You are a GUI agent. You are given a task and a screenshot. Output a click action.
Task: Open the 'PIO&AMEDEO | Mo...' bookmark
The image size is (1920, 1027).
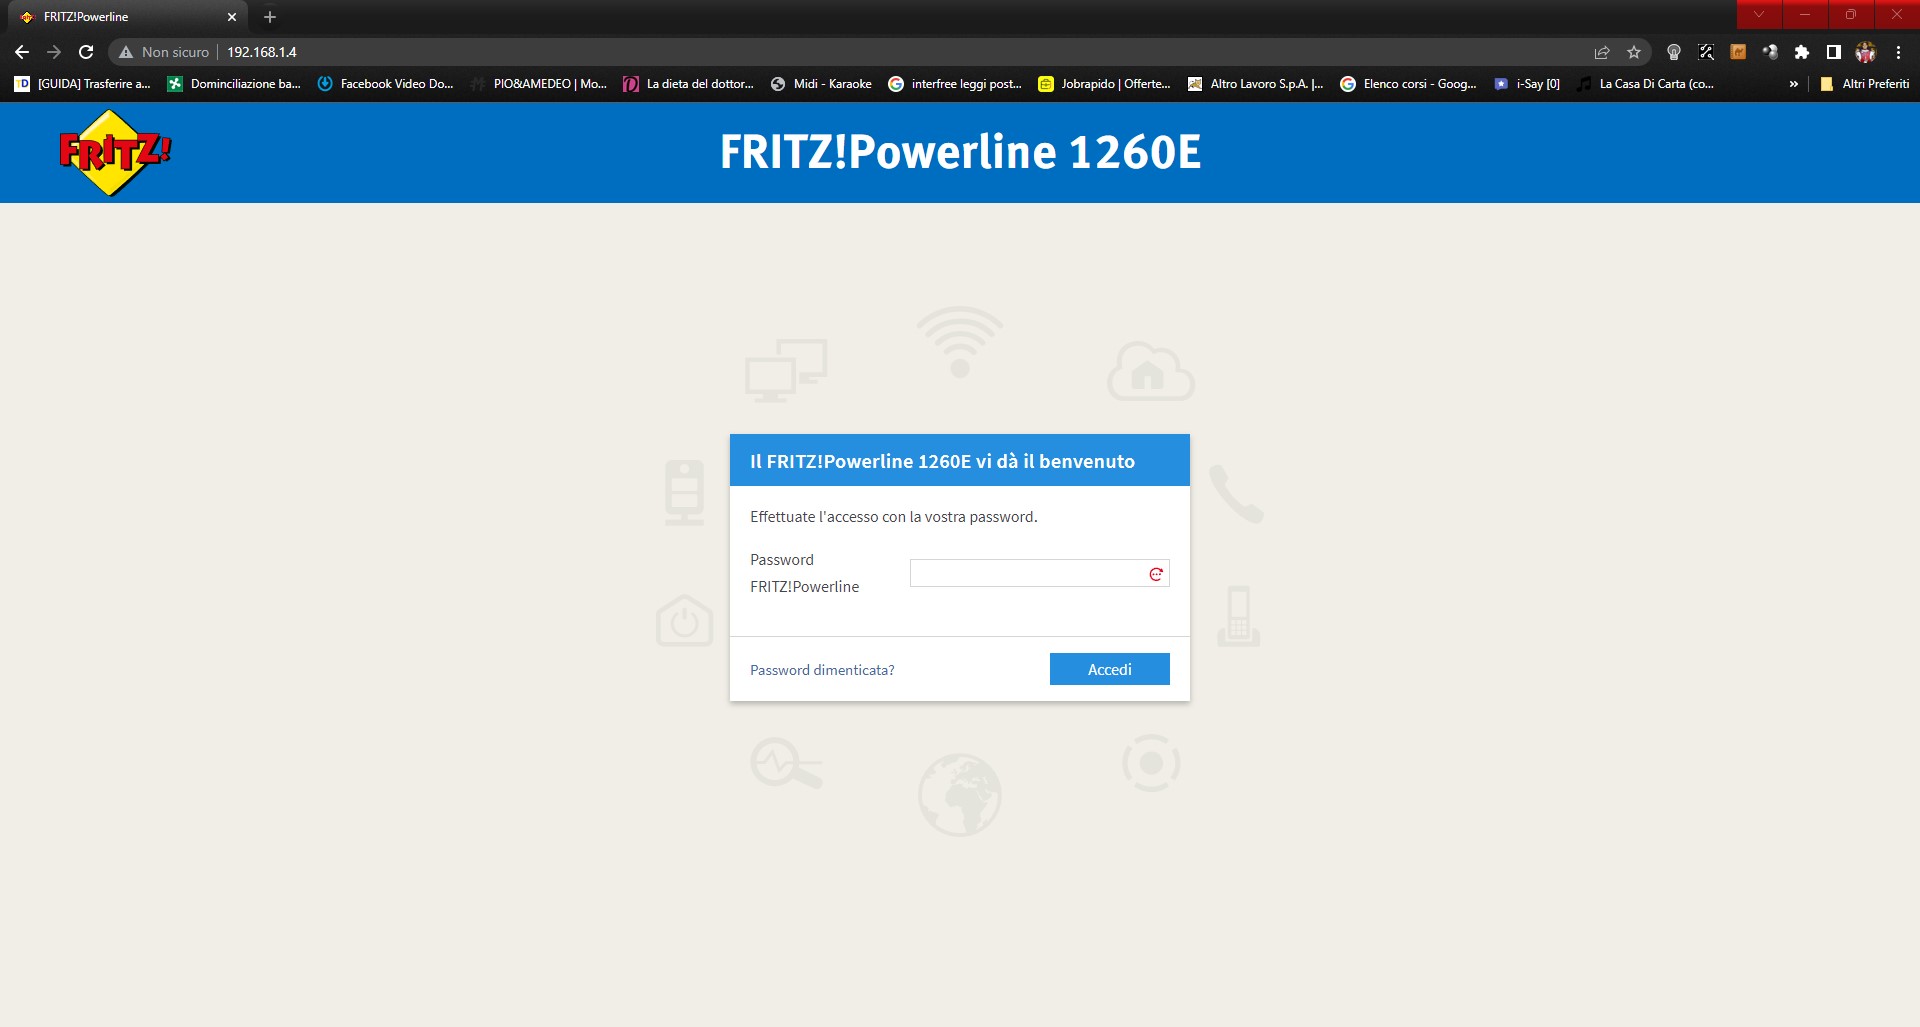pyautogui.click(x=539, y=84)
